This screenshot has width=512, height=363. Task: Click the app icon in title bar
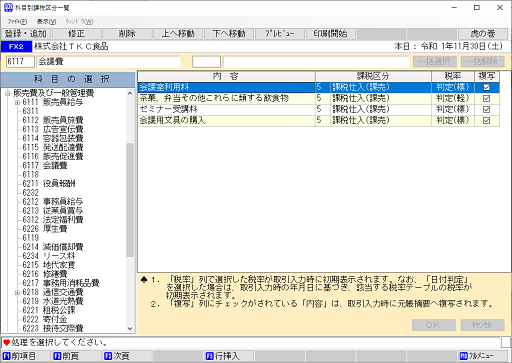click(8, 7)
